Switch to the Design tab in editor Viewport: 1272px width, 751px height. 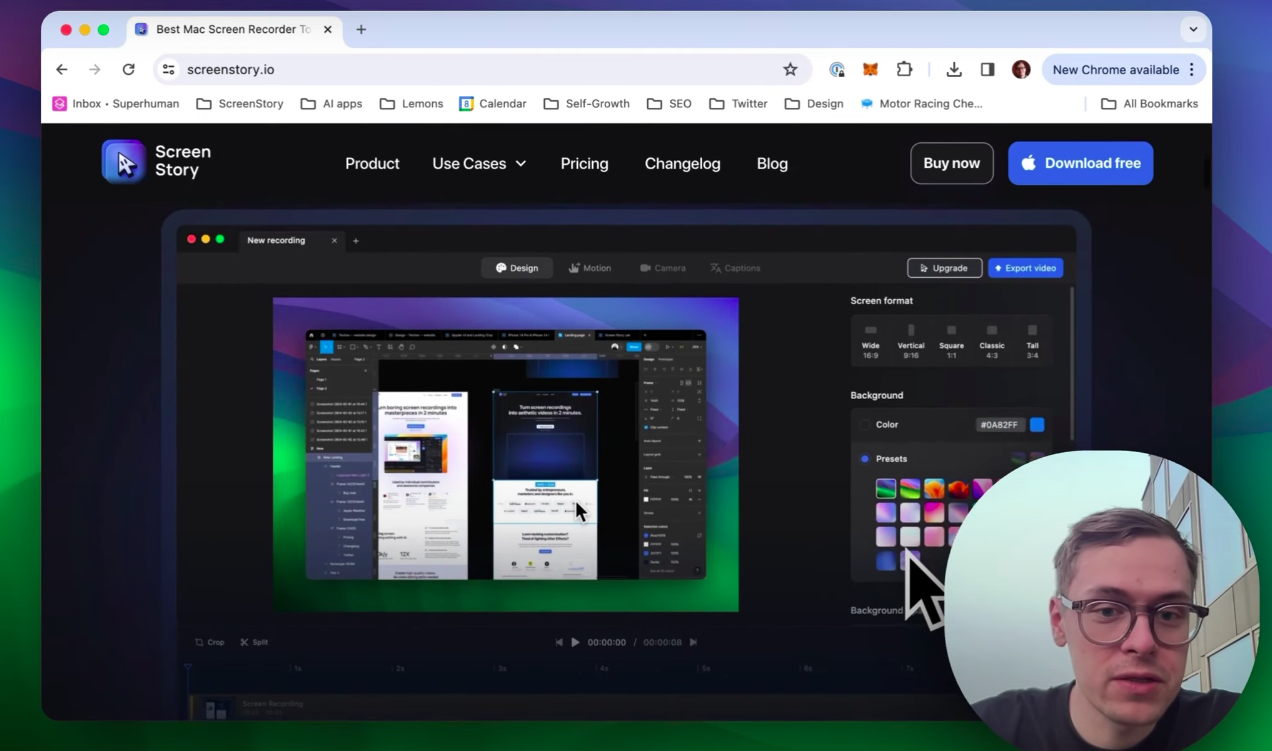pos(517,268)
